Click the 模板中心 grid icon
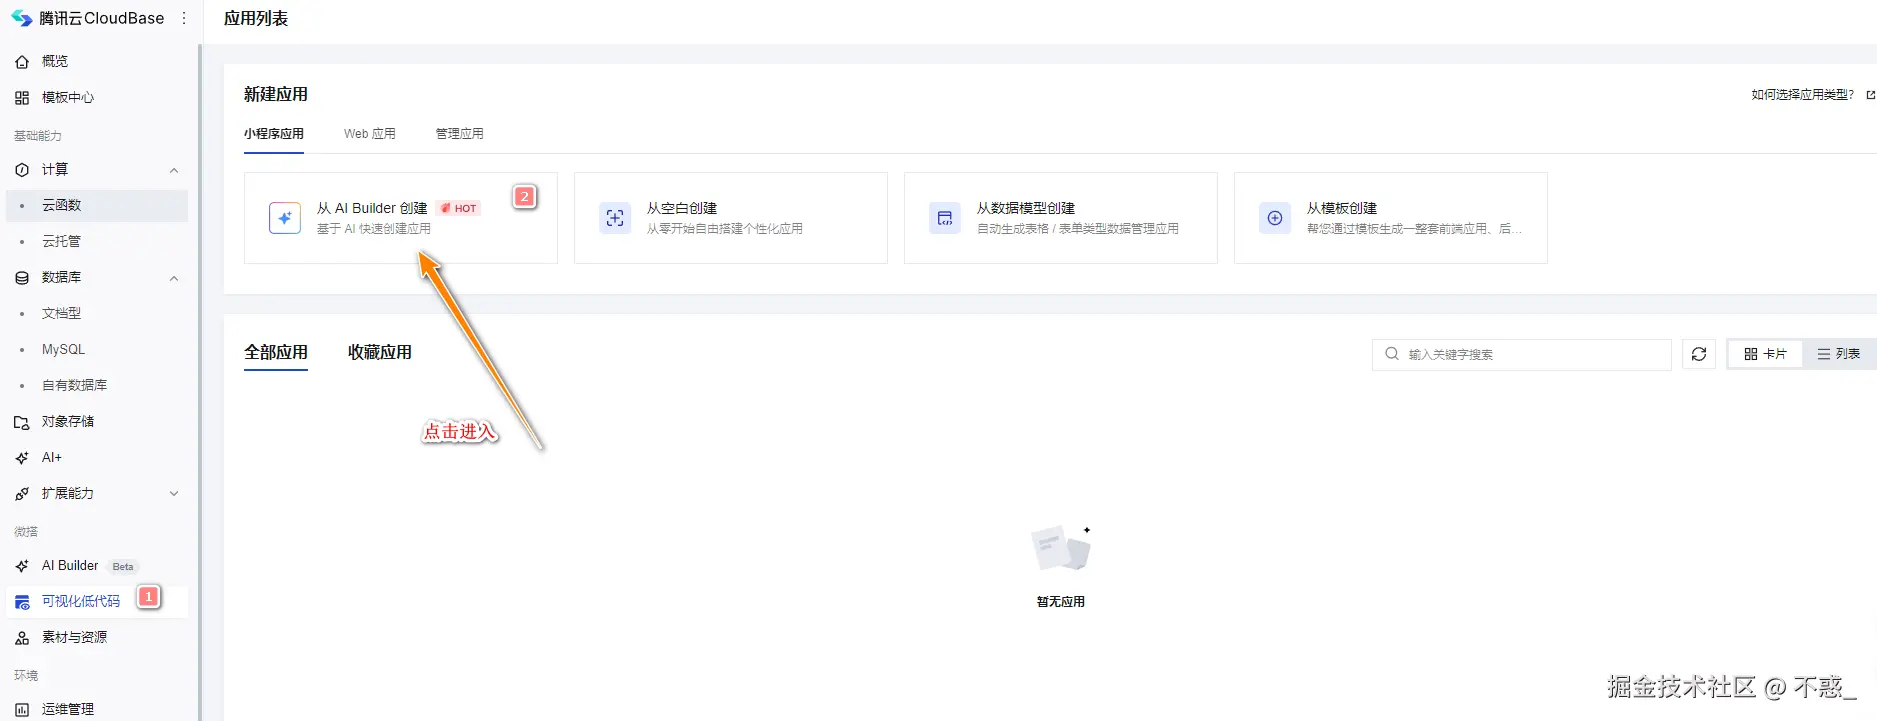This screenshot has width=1877, height=721. point(22,97)
